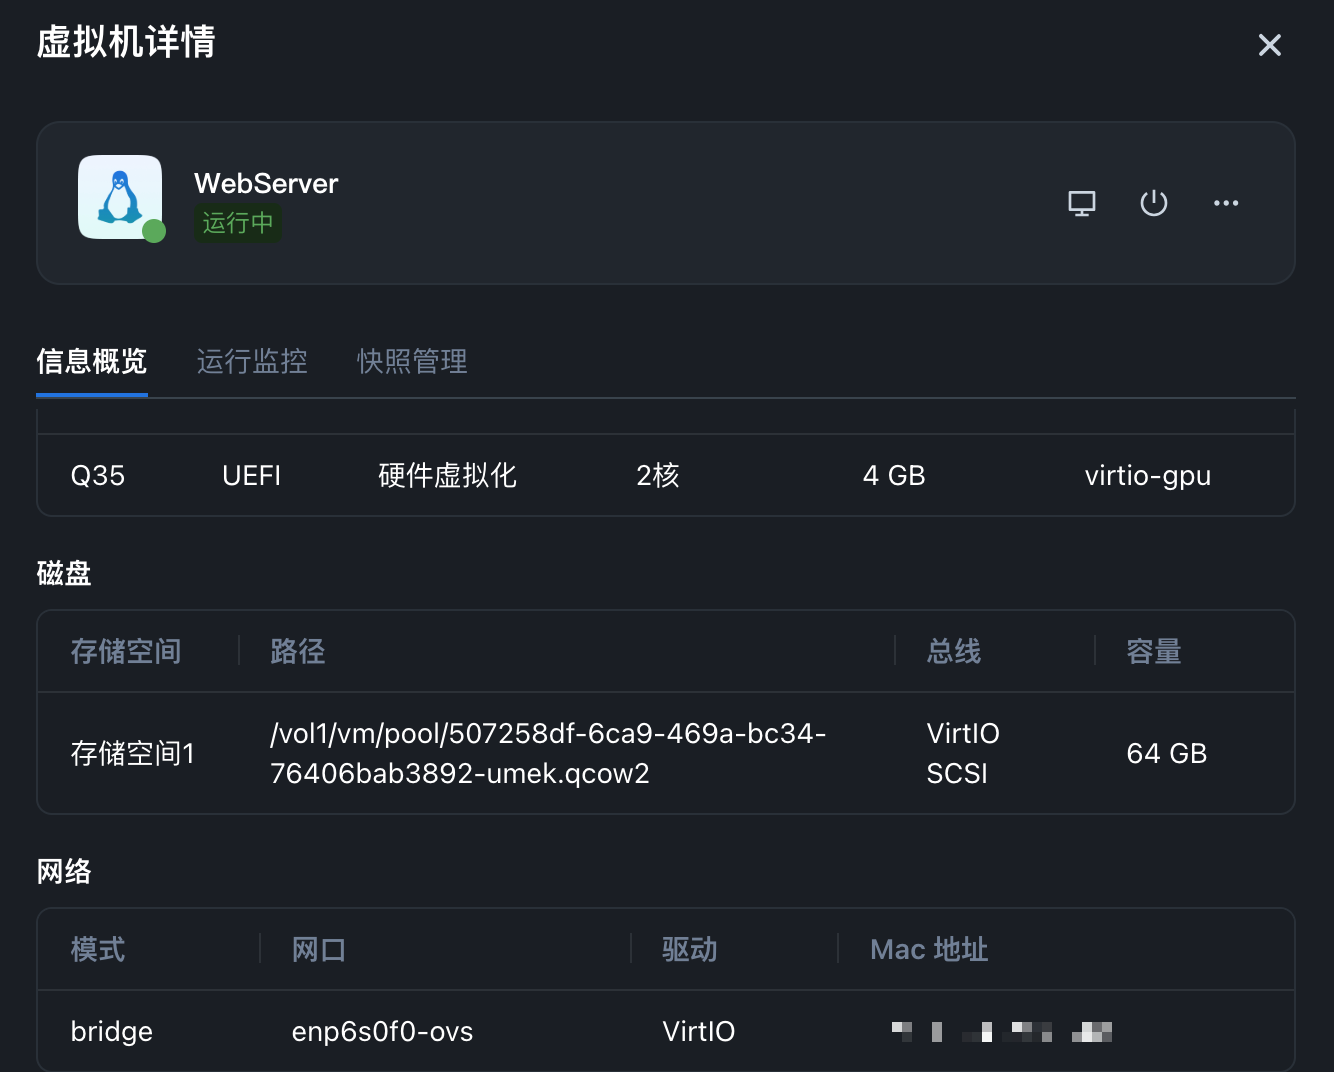Click the 存储空间 column header
The width and height of the screenshot is (1334, 1072).
(x=126, y=652)
